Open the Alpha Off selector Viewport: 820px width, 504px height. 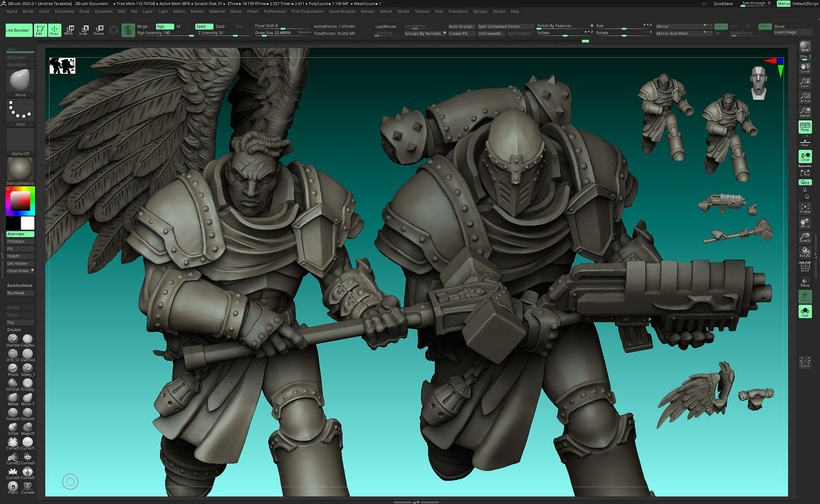tap(20, 142)
